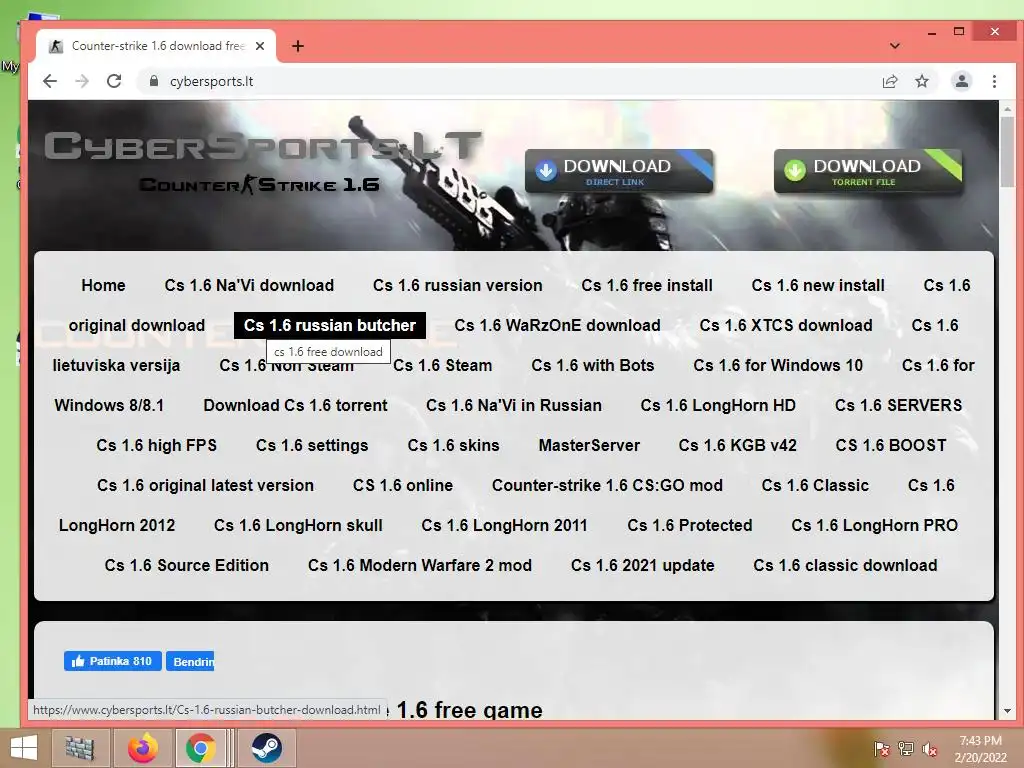Open Cs 1.6 russian version
The width and height of the screenshot is (1024, 768).
click(458, 285)
